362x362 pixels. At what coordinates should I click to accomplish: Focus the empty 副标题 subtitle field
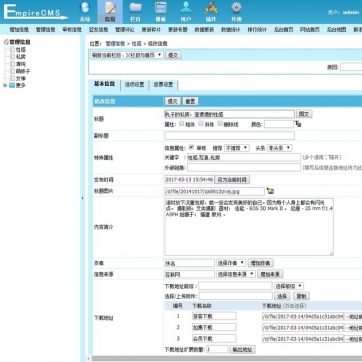230,135
